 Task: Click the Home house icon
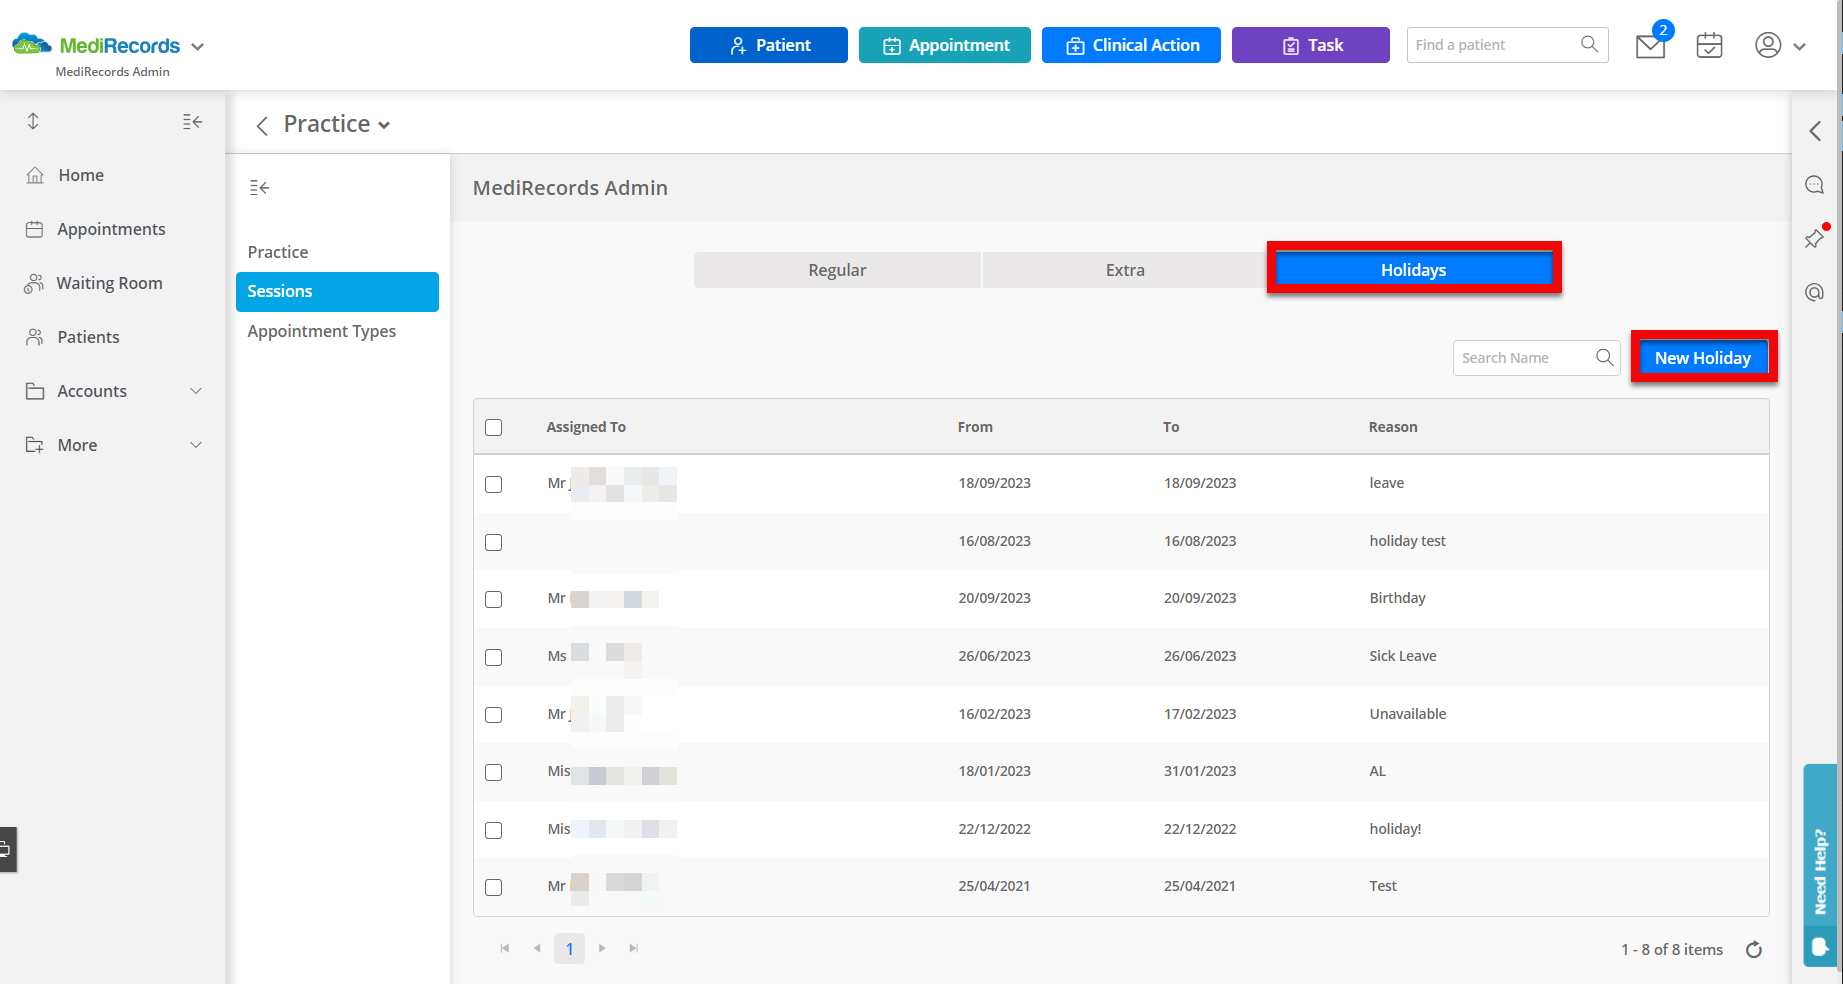(35, 175)
